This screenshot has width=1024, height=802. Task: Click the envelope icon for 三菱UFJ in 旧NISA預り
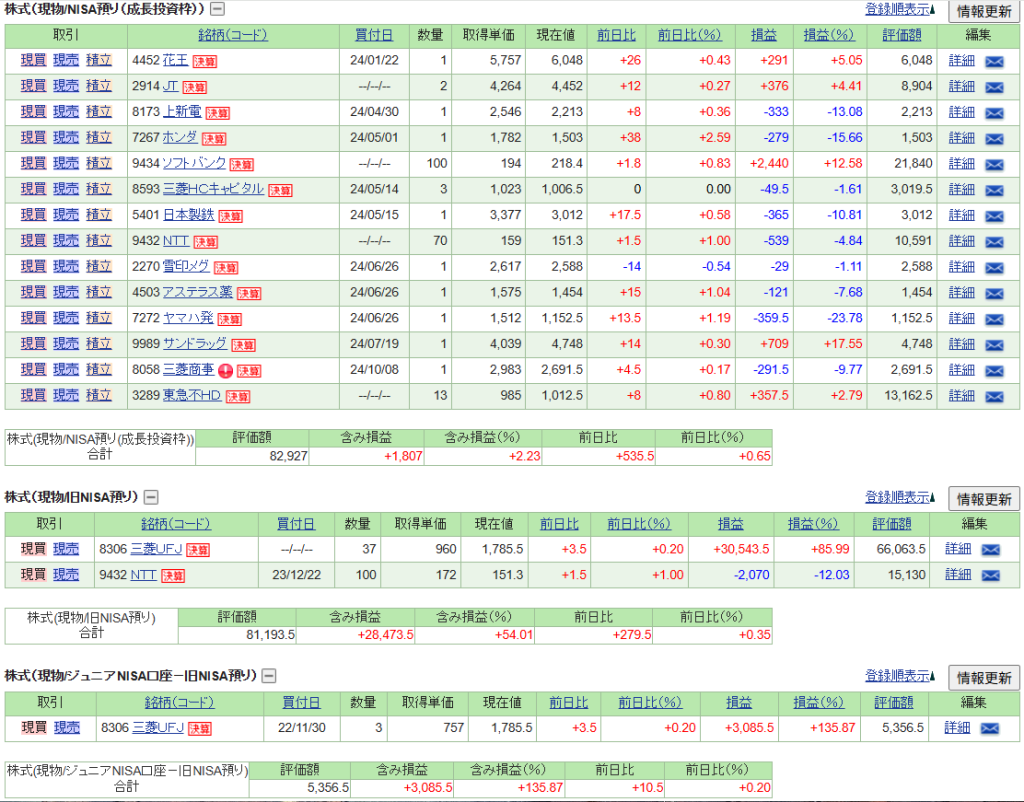(x=990, y=549)
